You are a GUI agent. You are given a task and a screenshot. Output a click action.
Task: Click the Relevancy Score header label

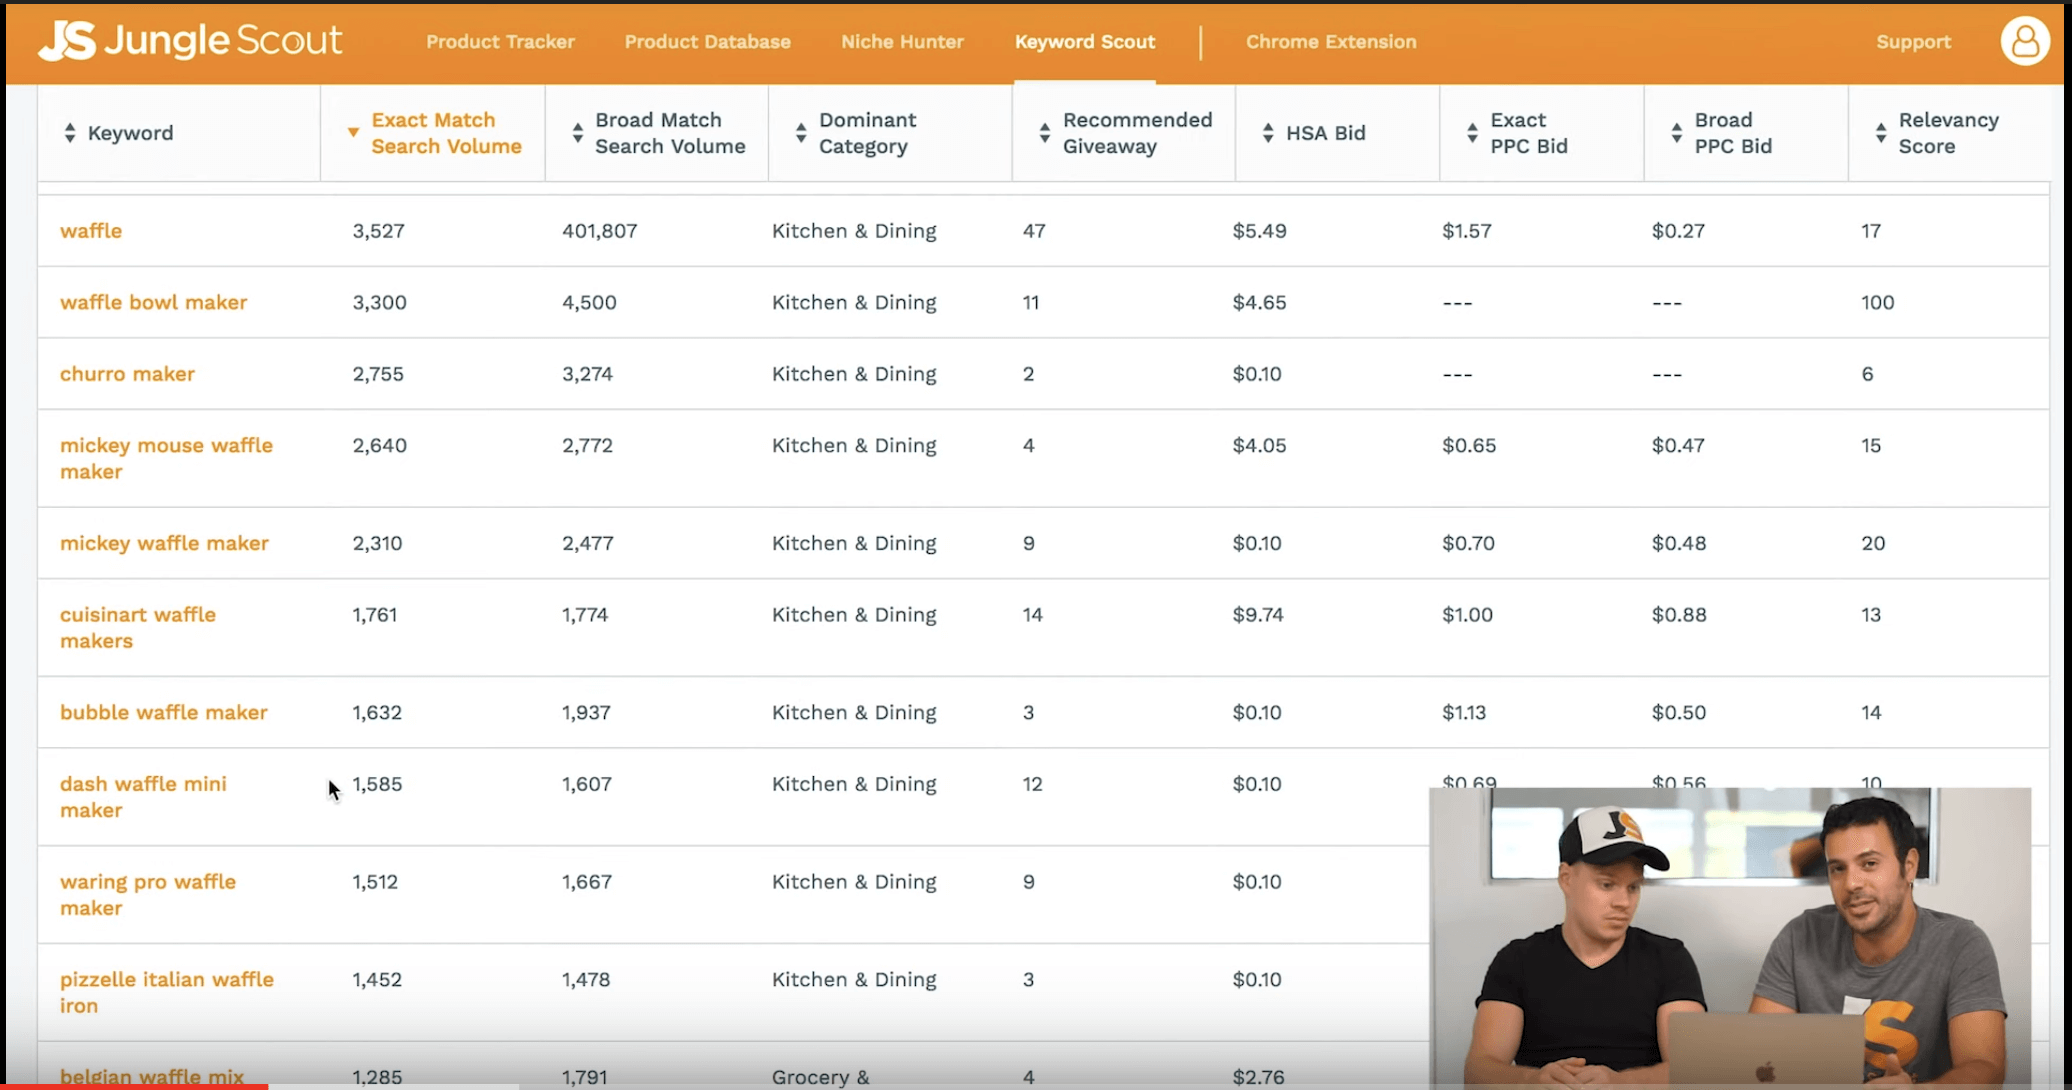[1948, 133]
